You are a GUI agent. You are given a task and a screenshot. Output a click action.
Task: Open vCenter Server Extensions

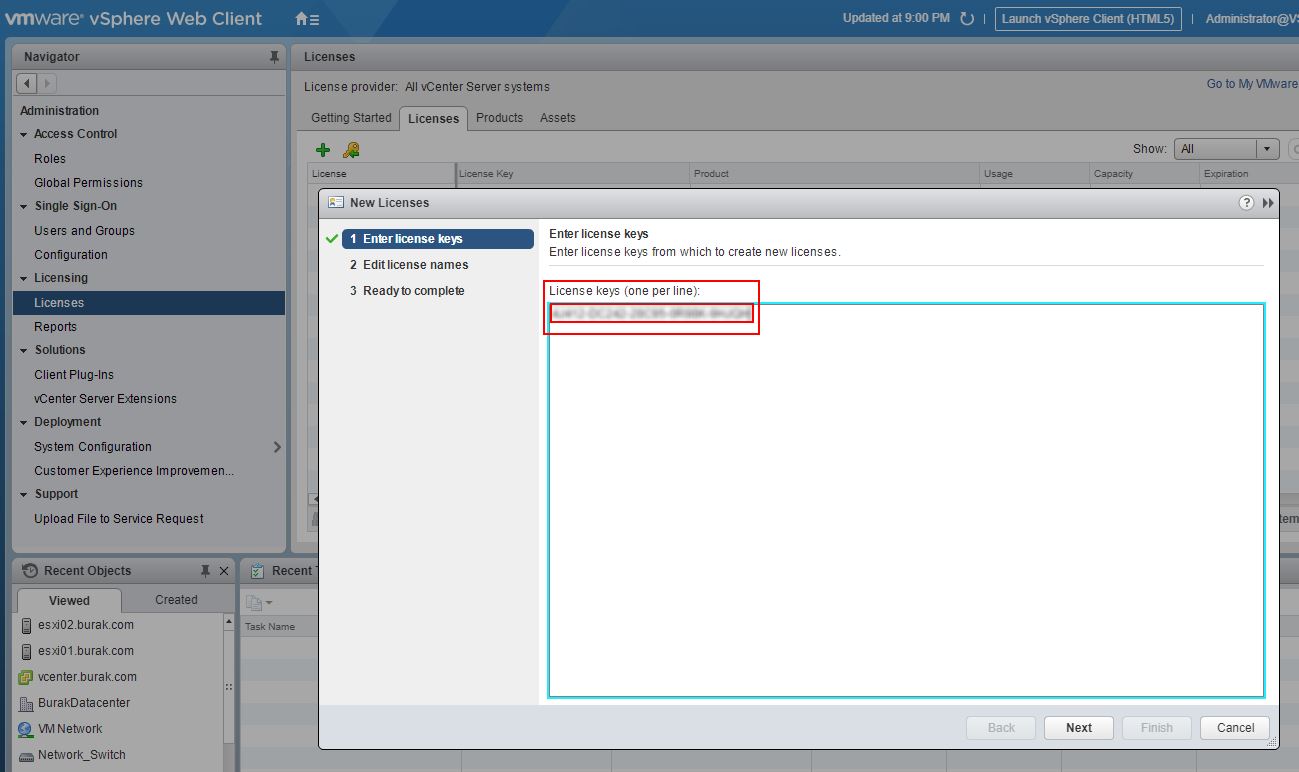click(x=105, y=399)
